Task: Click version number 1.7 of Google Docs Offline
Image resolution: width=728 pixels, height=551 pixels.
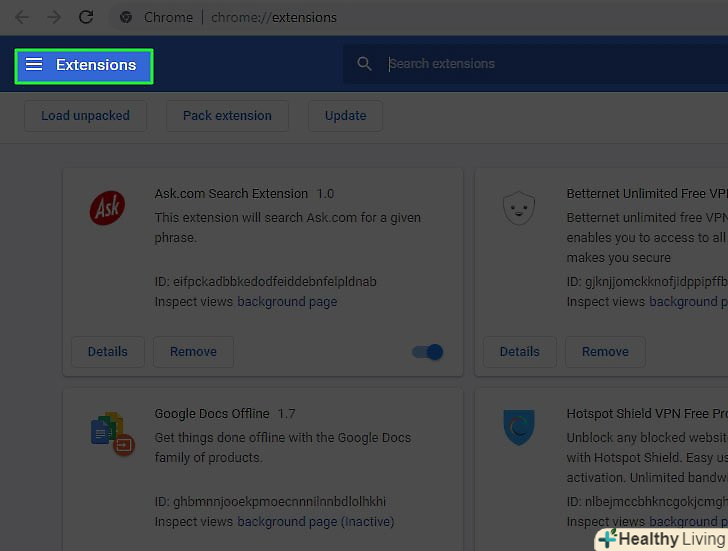Action: click(286, 414)
